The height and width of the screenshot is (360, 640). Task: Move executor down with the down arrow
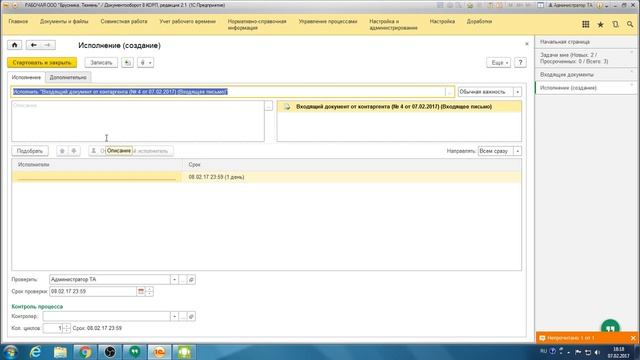coord(74,151)
